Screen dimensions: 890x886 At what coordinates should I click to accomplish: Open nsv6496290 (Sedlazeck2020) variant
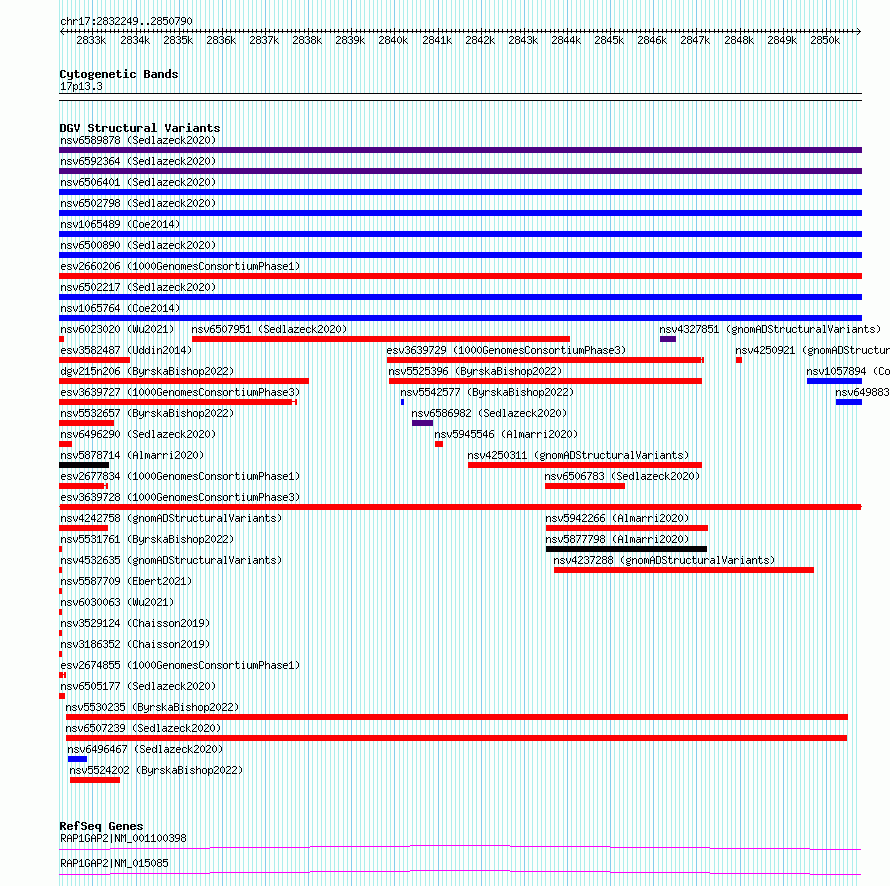click(138, 434)
